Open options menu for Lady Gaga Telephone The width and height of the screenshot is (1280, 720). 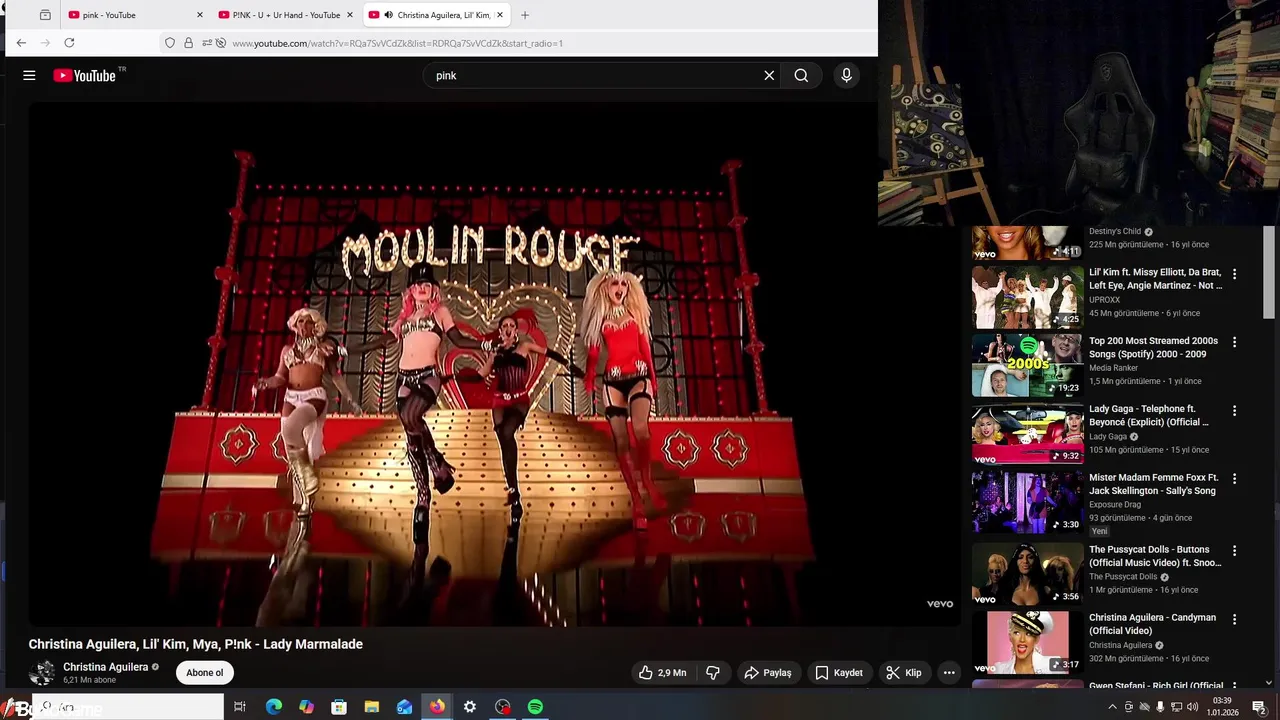pyautogui.click(x=1234, y=411)
